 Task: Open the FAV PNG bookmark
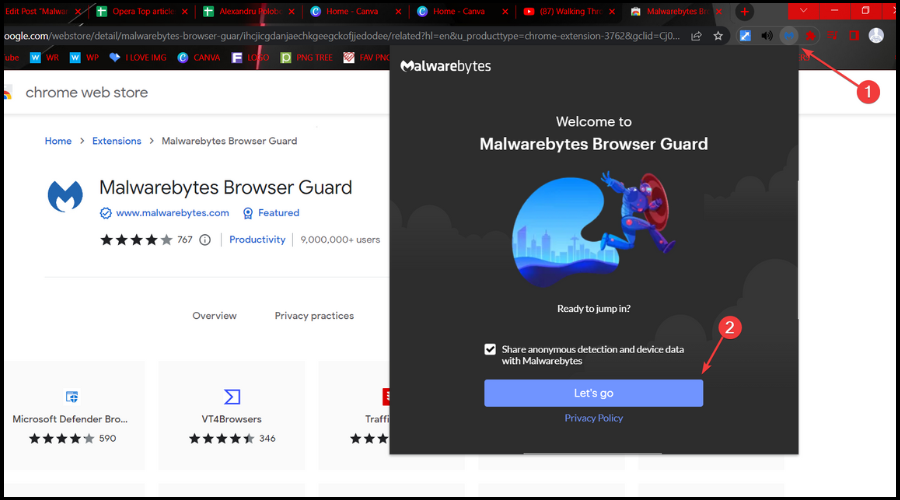(368, 57)
